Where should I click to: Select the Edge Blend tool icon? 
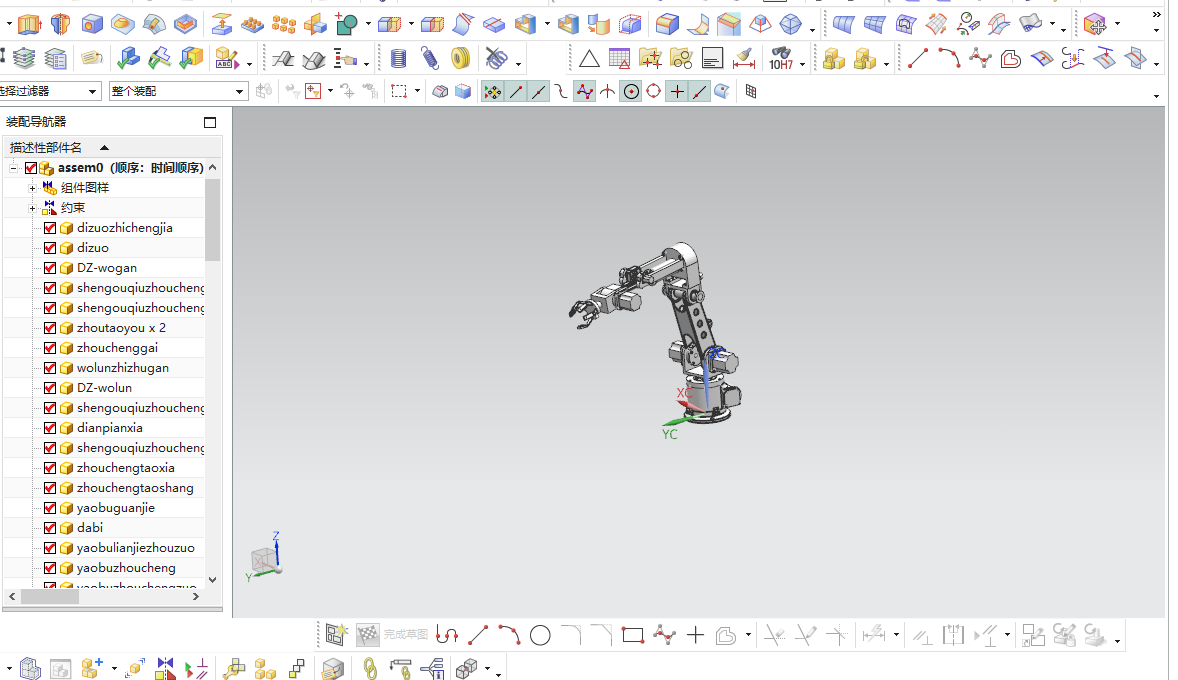pyautogui.click(x=667, y=24)
